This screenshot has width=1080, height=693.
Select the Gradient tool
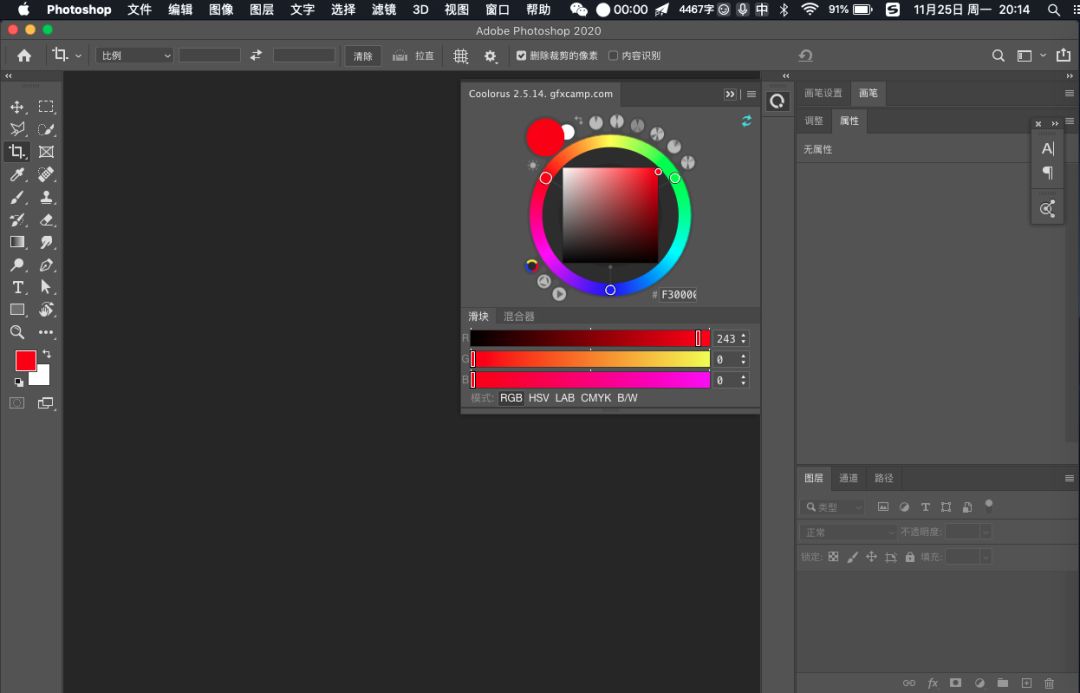coord(17,242)
